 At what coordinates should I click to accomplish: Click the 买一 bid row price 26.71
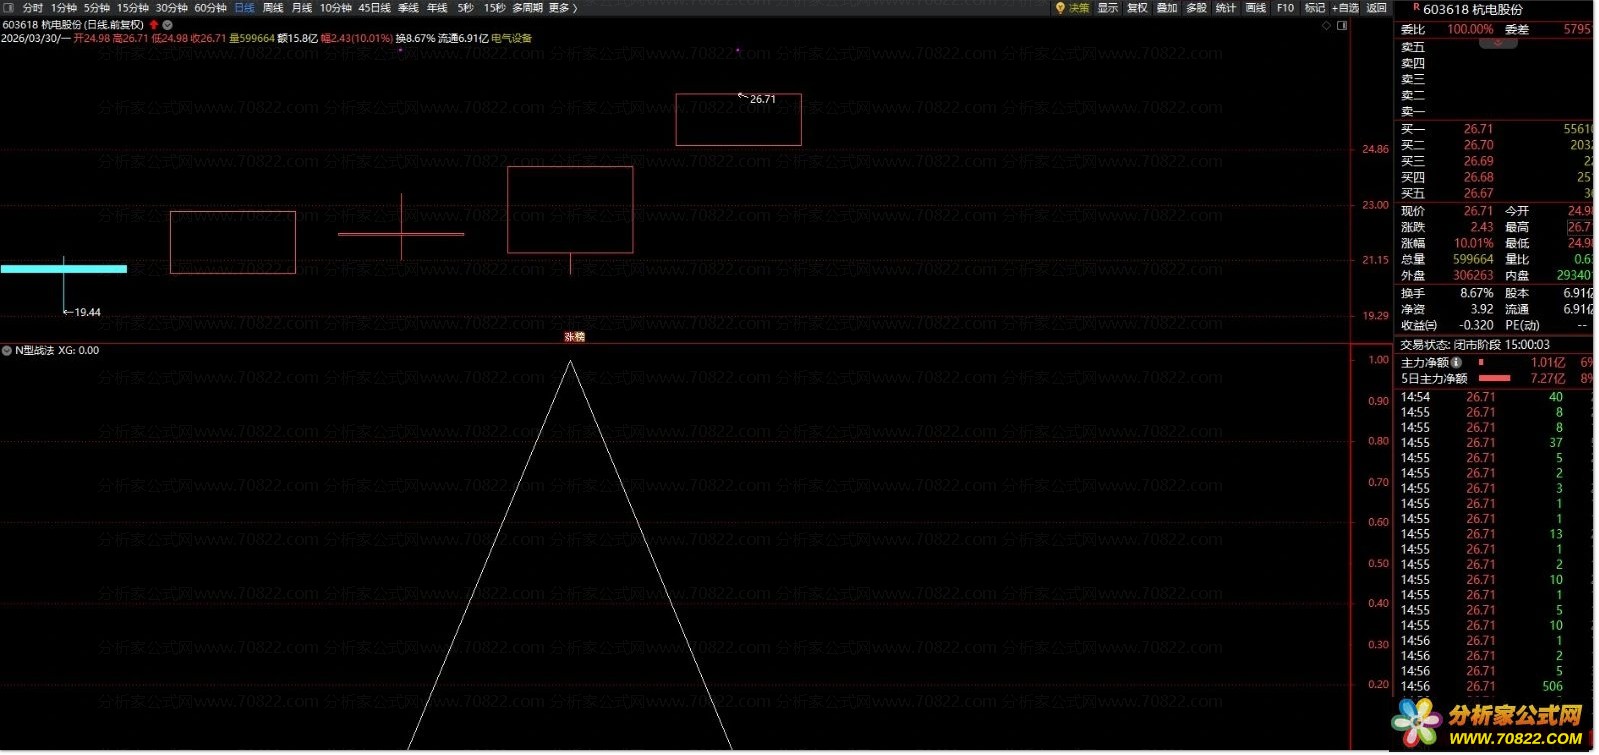coord(1478,129)
